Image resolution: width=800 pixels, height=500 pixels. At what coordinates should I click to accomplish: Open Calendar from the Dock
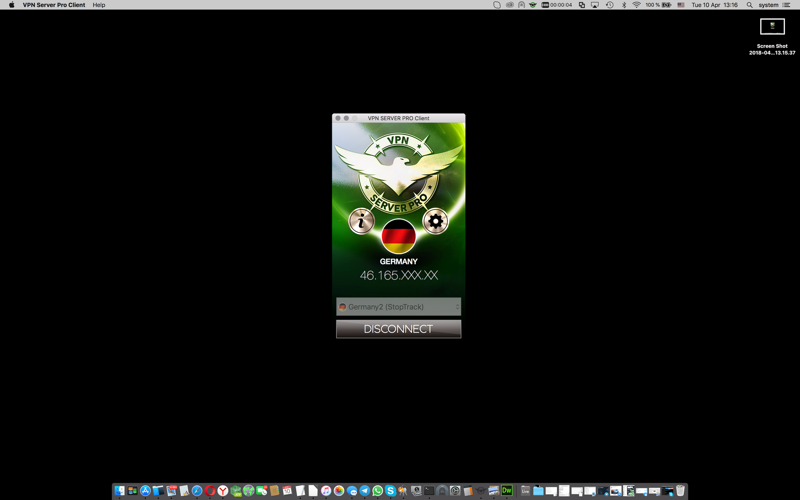point(287,490)
